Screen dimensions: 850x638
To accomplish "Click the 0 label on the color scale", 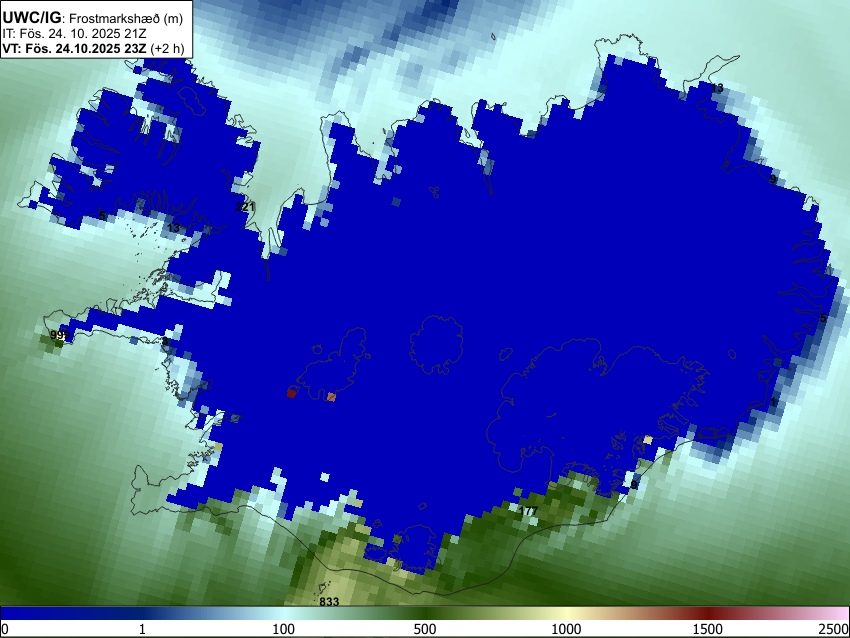I will click(5, 629).
